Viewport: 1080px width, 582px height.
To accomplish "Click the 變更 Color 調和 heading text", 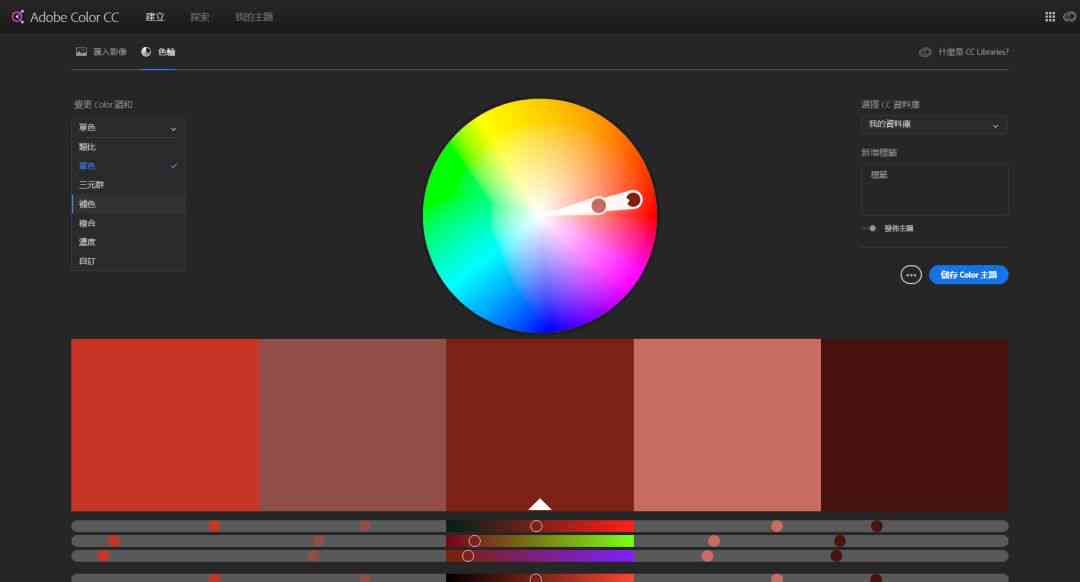I will [x=103, y=105].
